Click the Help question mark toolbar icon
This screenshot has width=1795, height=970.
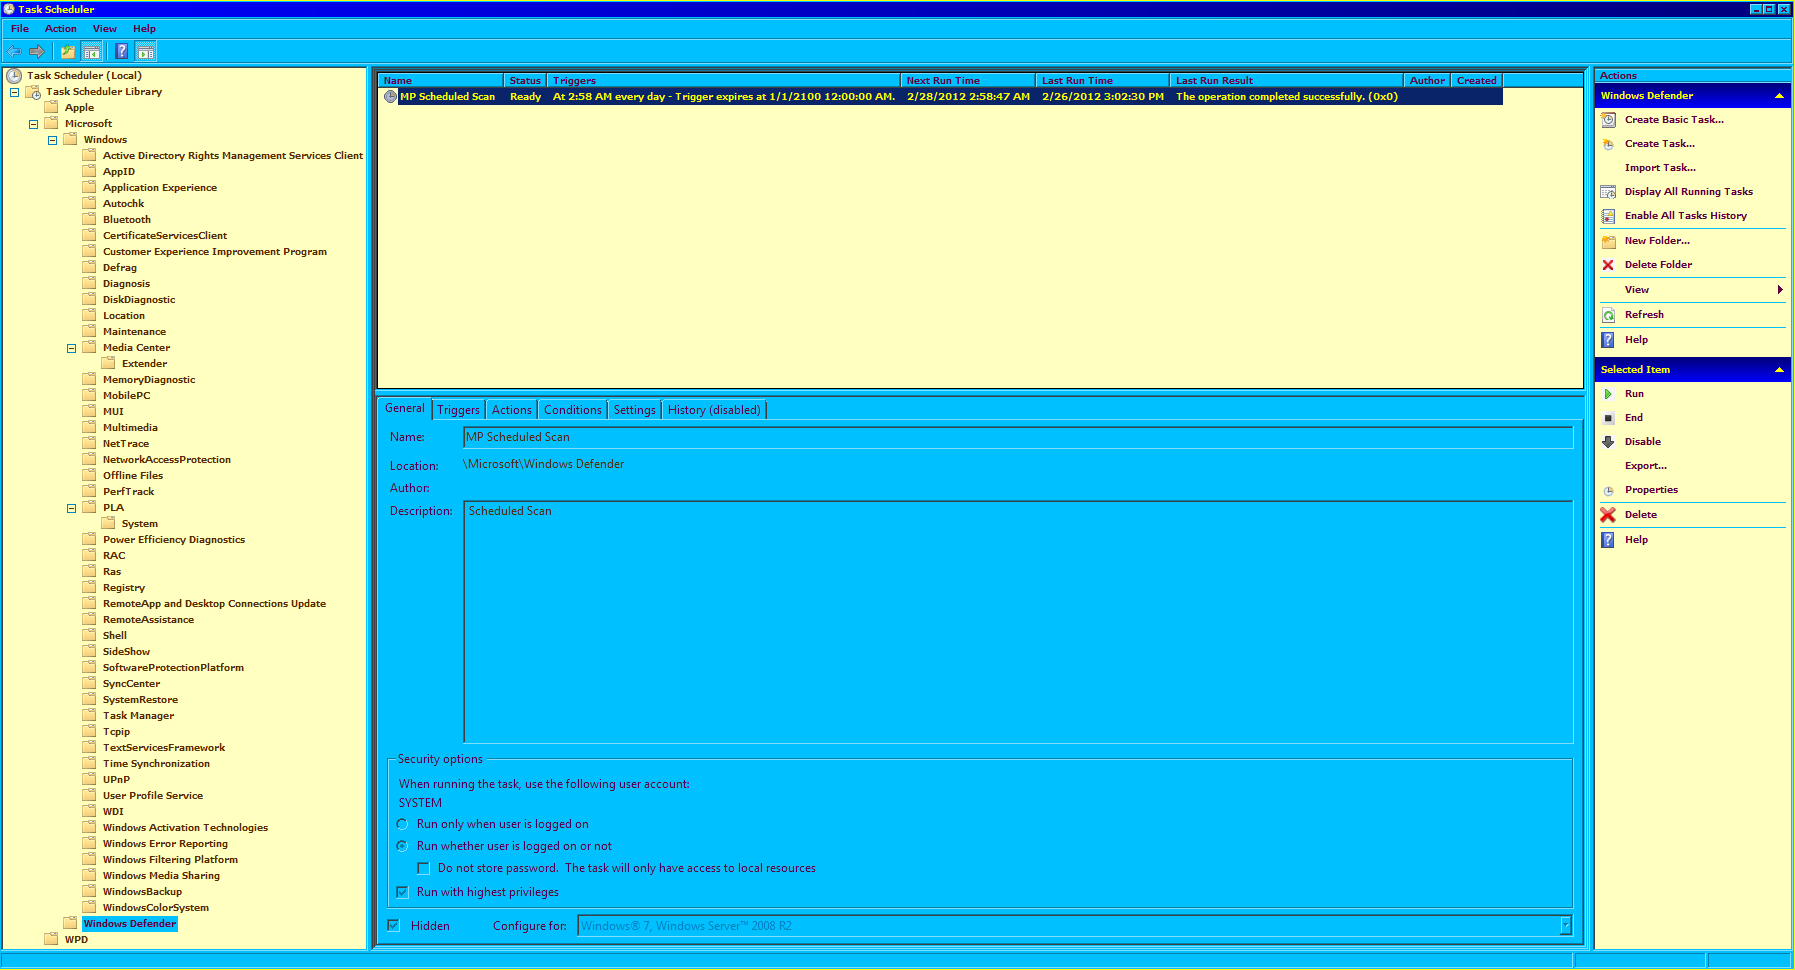point(122,52)
